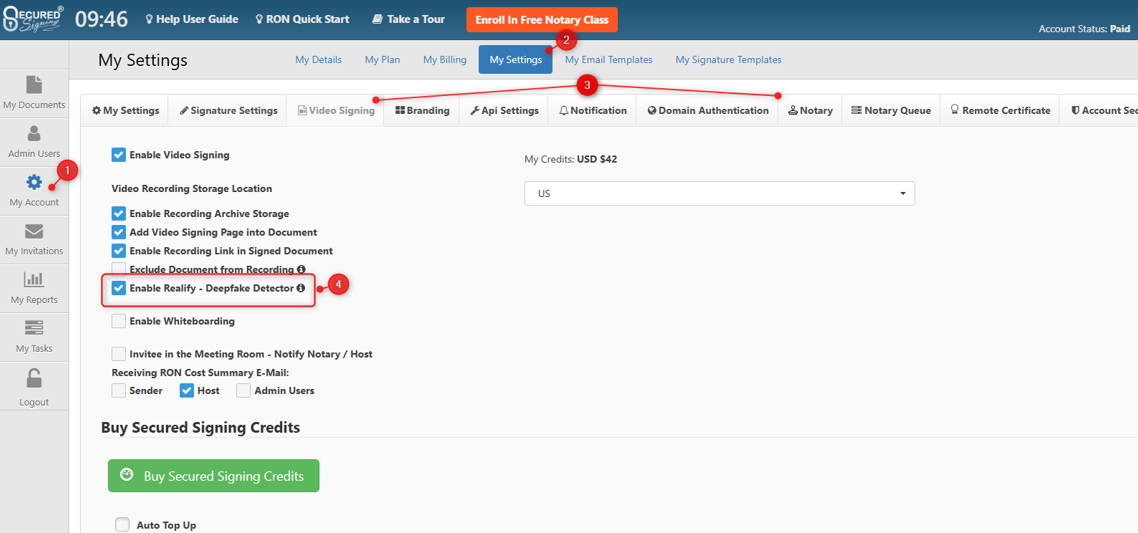Toggle Enable Realify Deepfake Detector checkbox
The height and width of the screenshot is (533, 1138).
pyautogui.click(x=119, y=288)
